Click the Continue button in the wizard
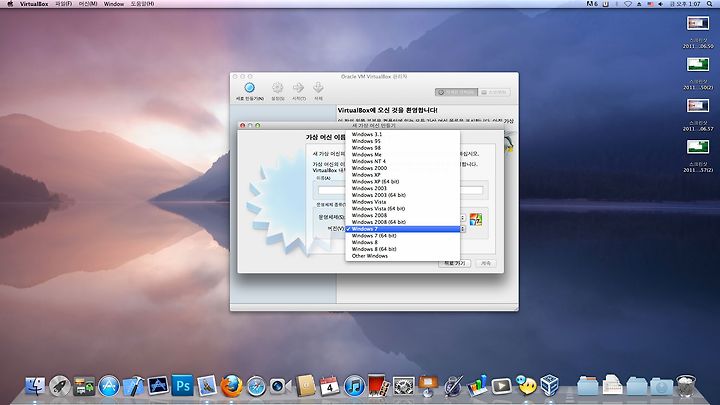This screenshot has width=720, height=405. click(486, 263)
